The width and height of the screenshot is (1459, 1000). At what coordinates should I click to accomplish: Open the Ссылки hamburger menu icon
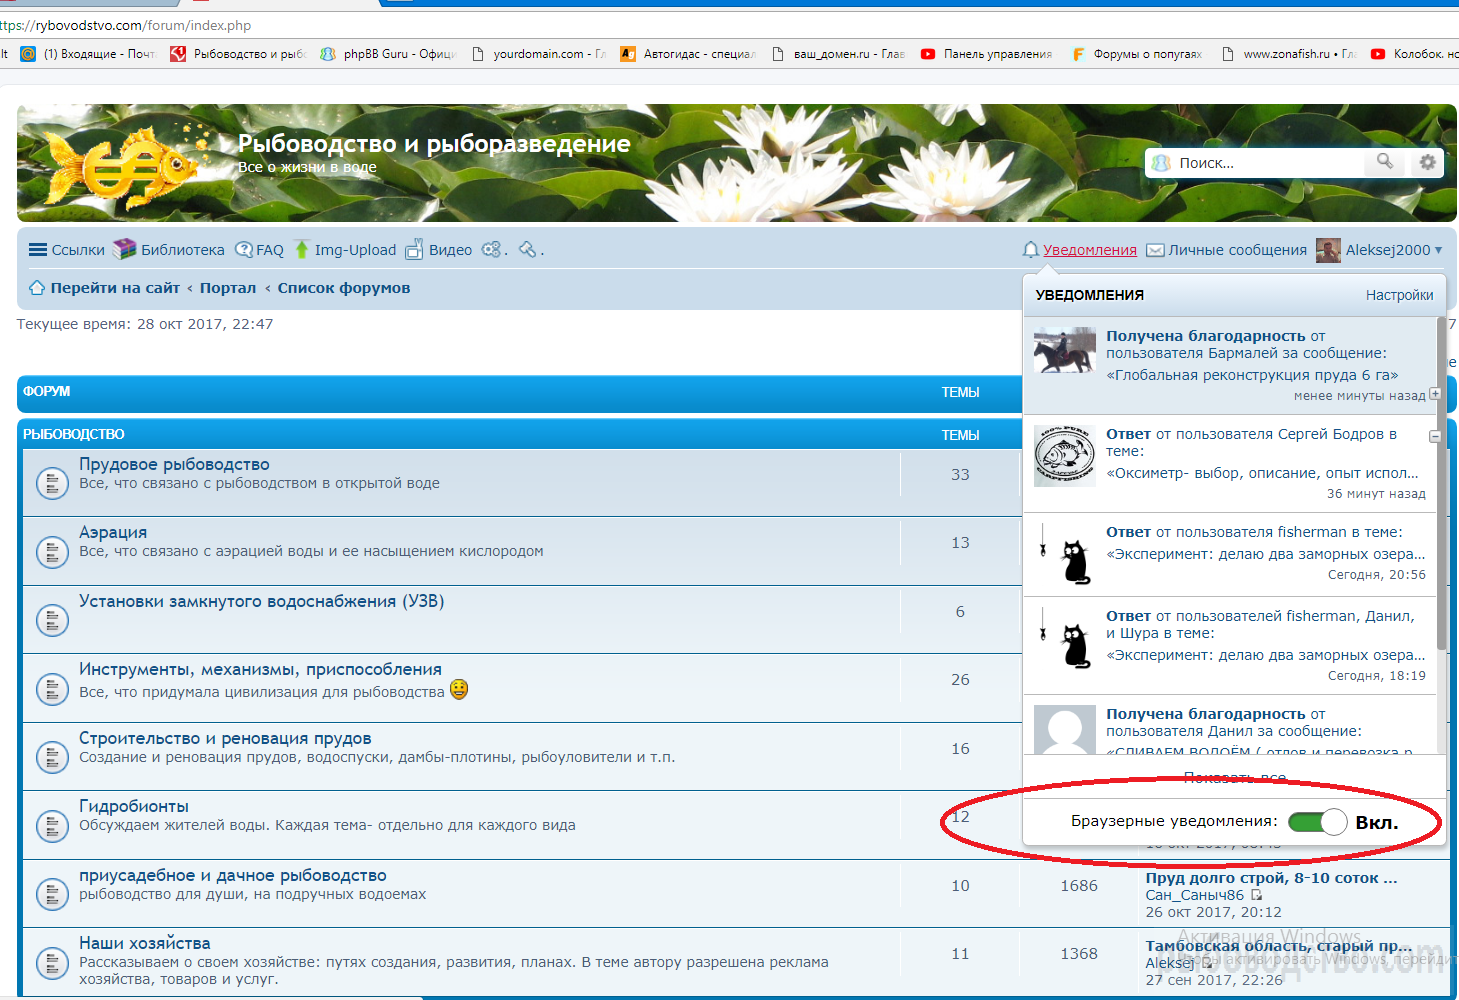[38, 250]
